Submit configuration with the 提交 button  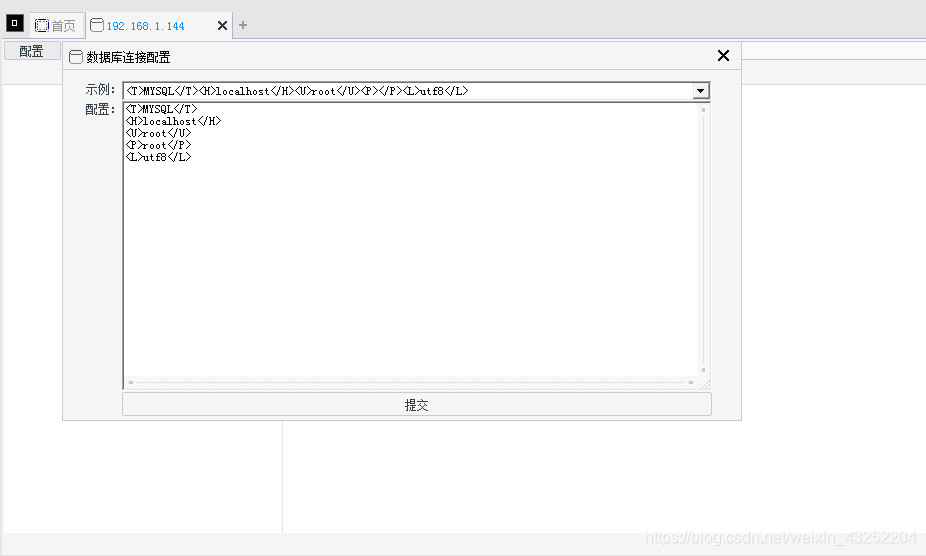[x=417, y=405]
